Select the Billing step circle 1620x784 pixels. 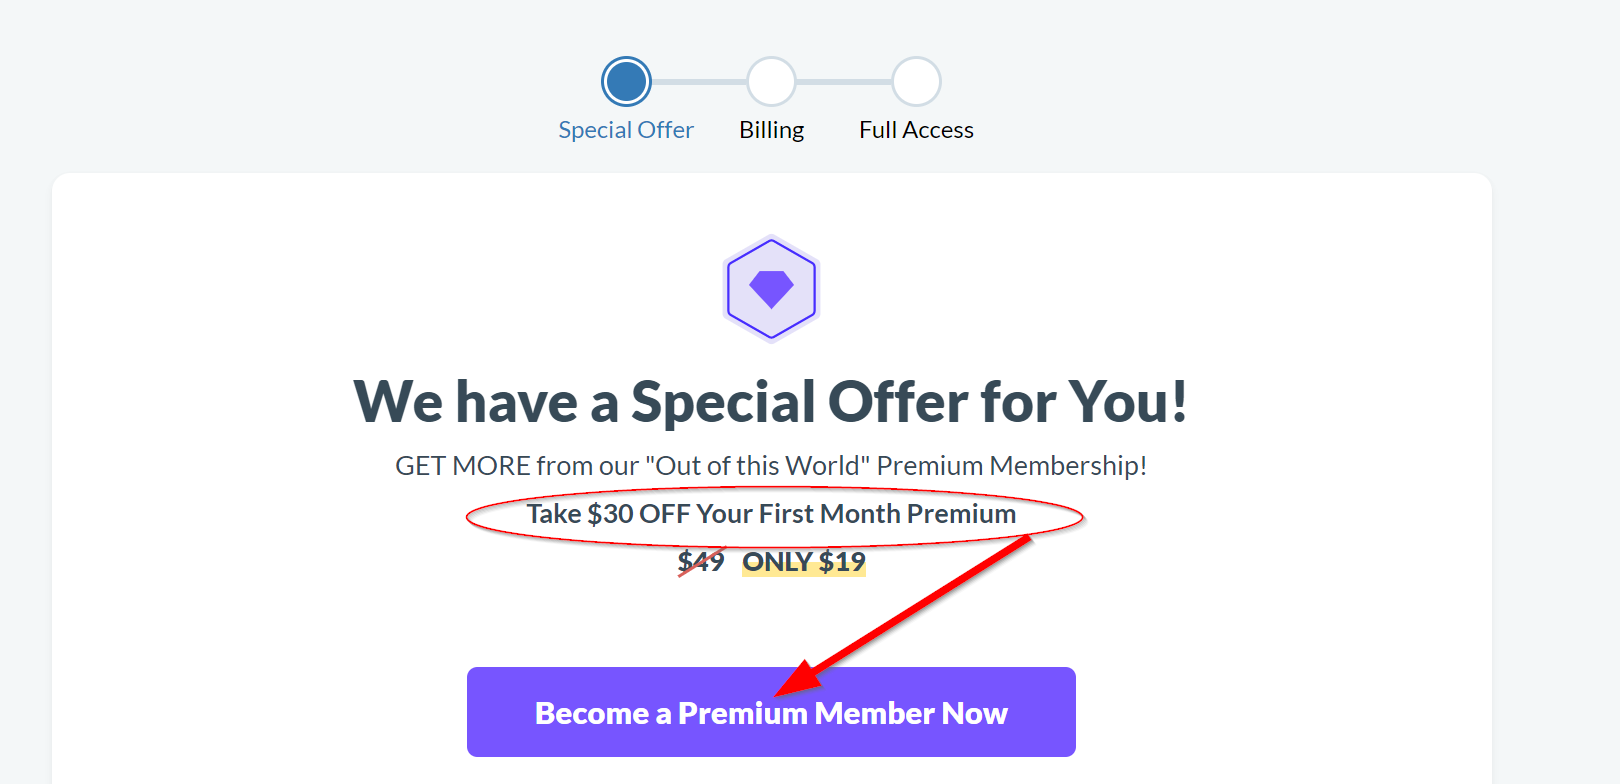[x=771, y=82]
